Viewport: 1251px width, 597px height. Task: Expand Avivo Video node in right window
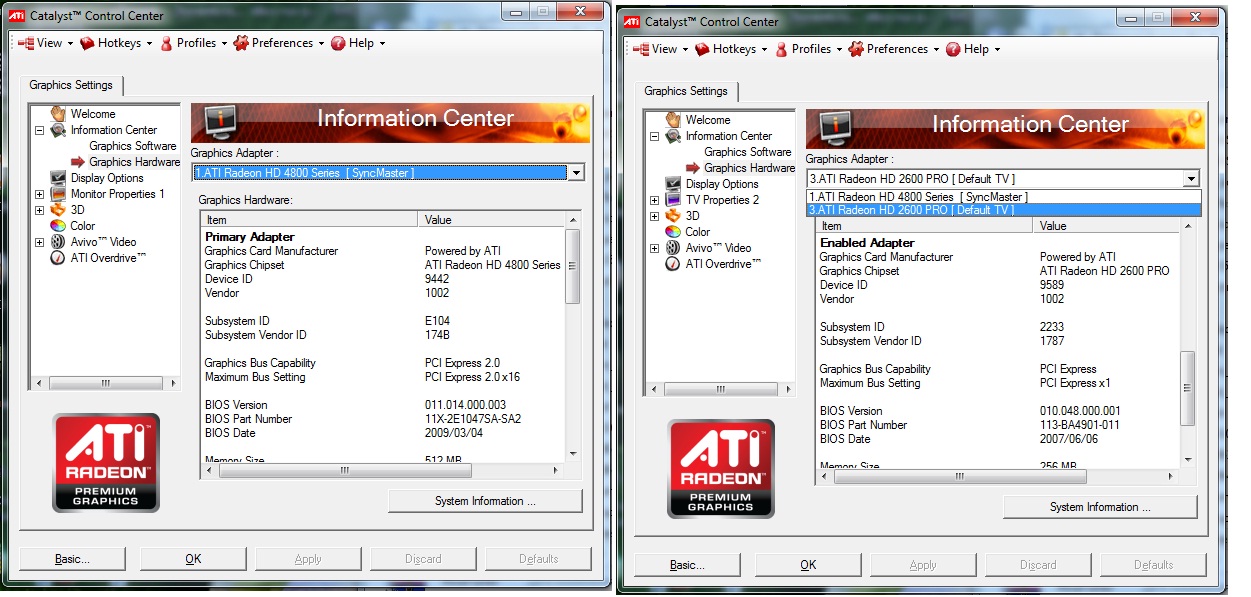(655, 248)
